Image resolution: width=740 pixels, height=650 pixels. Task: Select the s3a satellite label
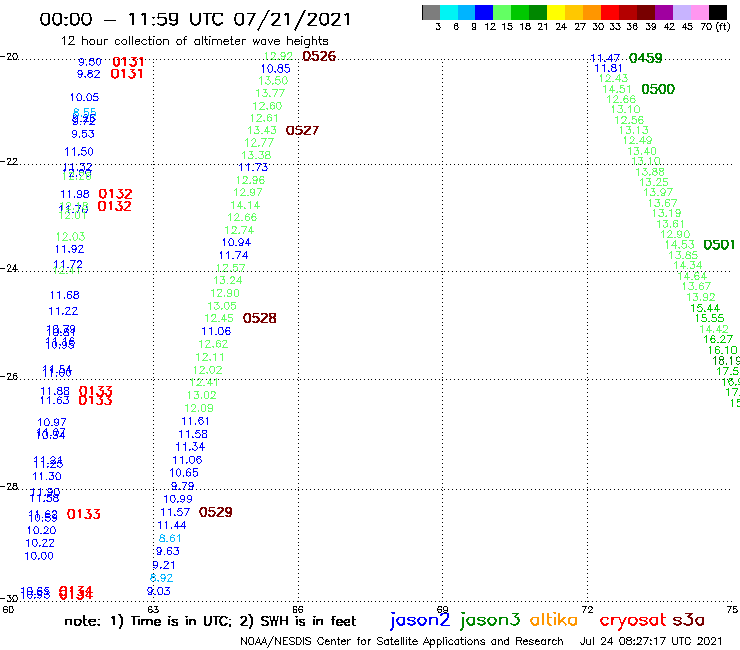[x=688, y=620]
